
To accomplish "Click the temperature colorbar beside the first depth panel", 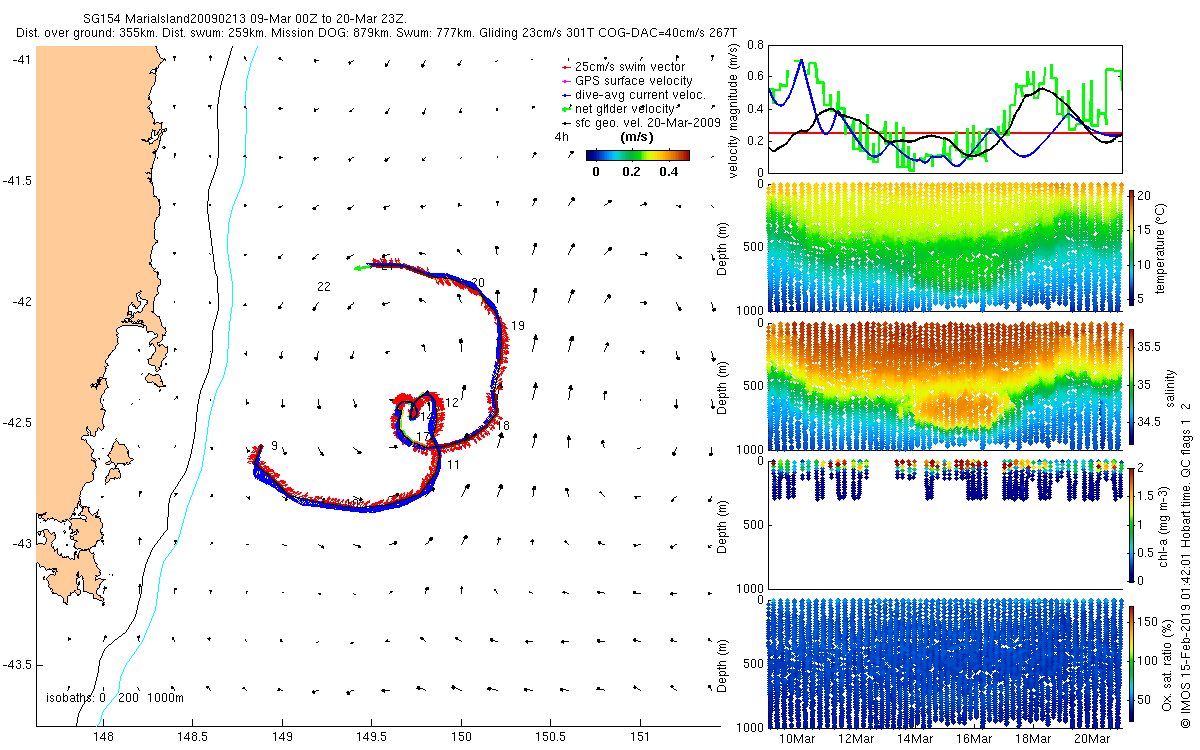I will click(1132, 250).
